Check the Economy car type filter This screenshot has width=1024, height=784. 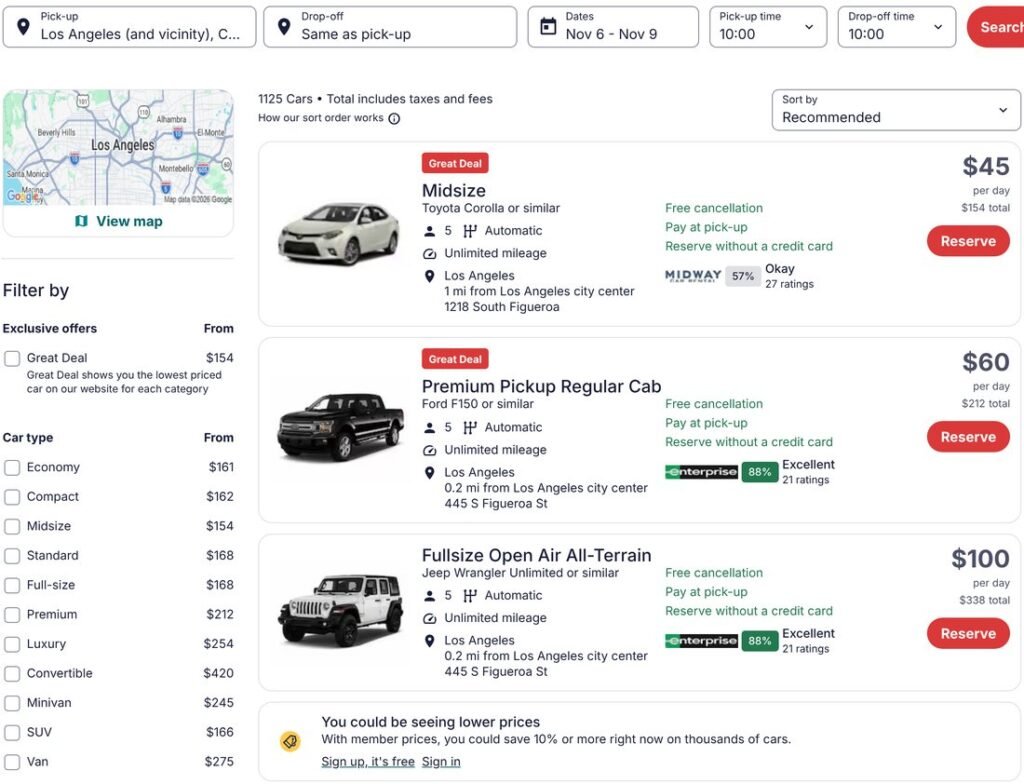click(x=12, y=467)
